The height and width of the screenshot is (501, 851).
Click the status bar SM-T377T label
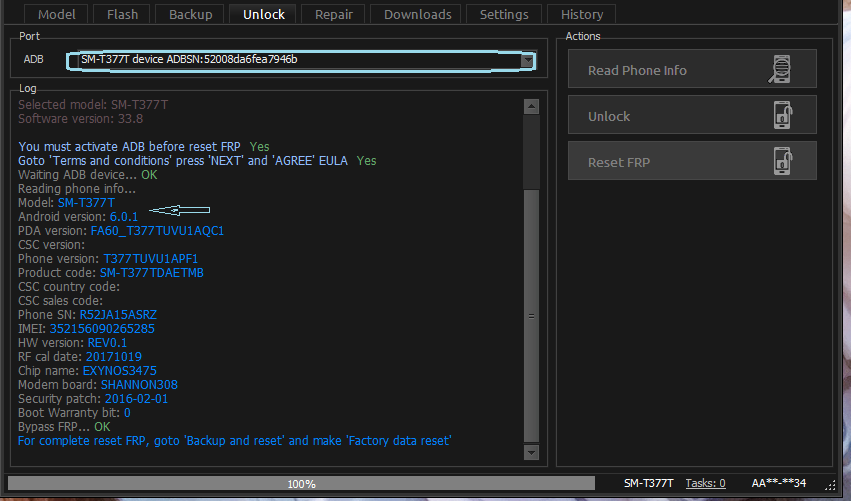click(649, 483)
